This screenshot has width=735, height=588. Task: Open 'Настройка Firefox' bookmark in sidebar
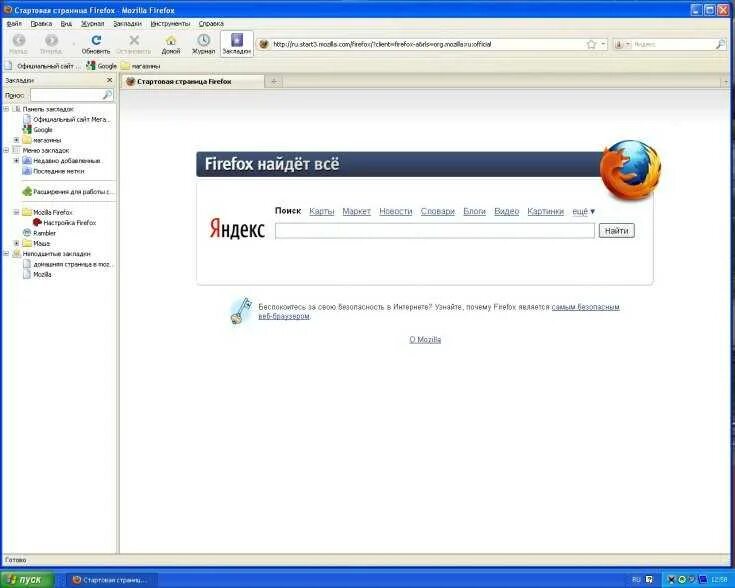pyautogui.click(x=65, y=223)
